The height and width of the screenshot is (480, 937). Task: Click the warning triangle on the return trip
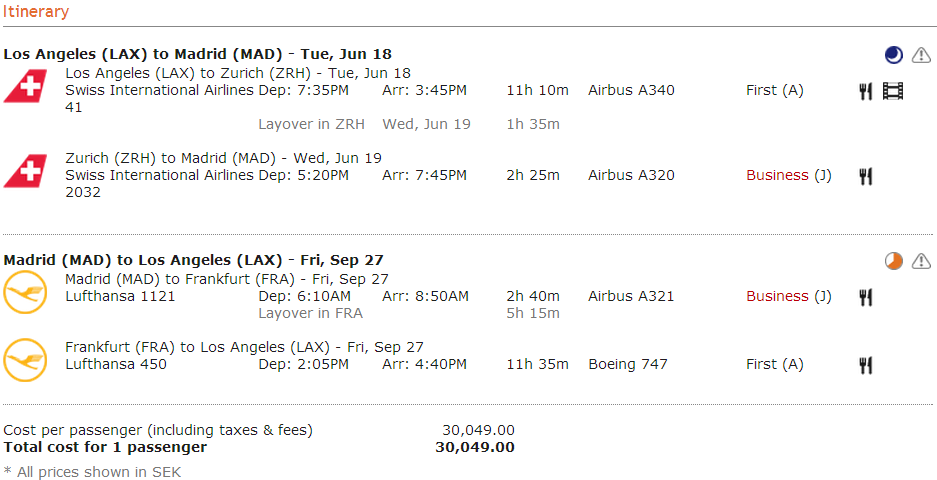(921, 261)
